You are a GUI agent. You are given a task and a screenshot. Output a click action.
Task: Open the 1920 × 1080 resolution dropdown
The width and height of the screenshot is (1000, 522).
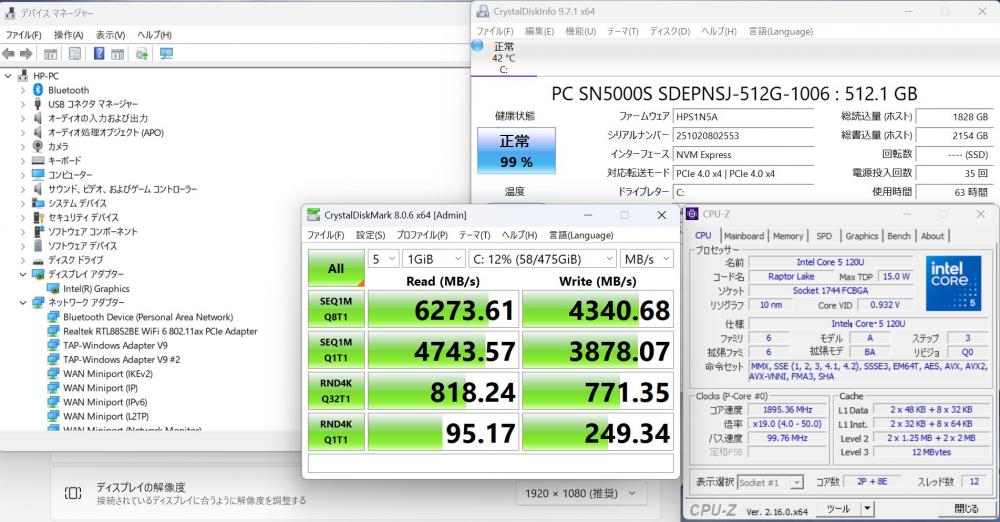coord(580,493)
